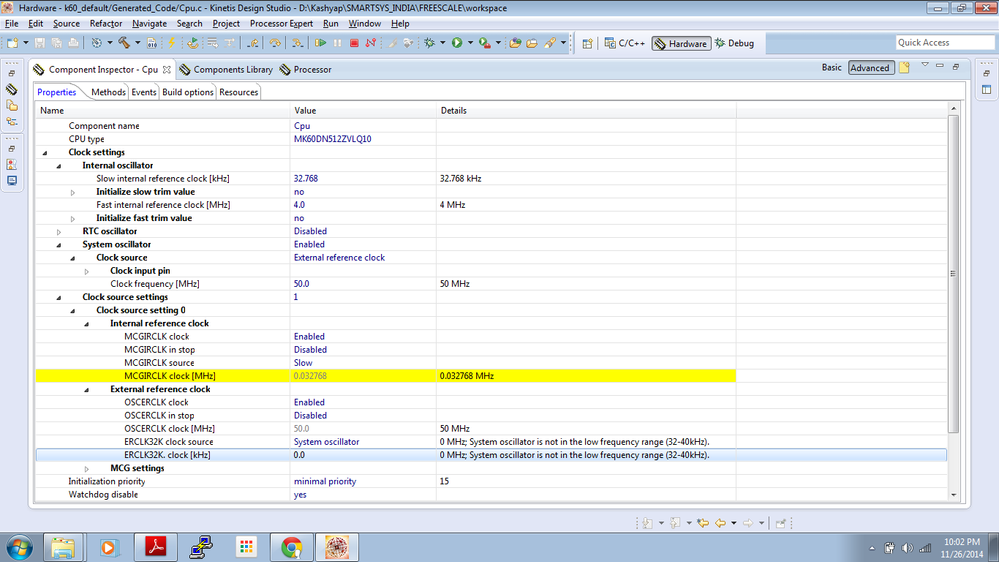The height and width of the screenshot is (562, 999).
Task: Switch to the Events tab
Action: (143, 92)
